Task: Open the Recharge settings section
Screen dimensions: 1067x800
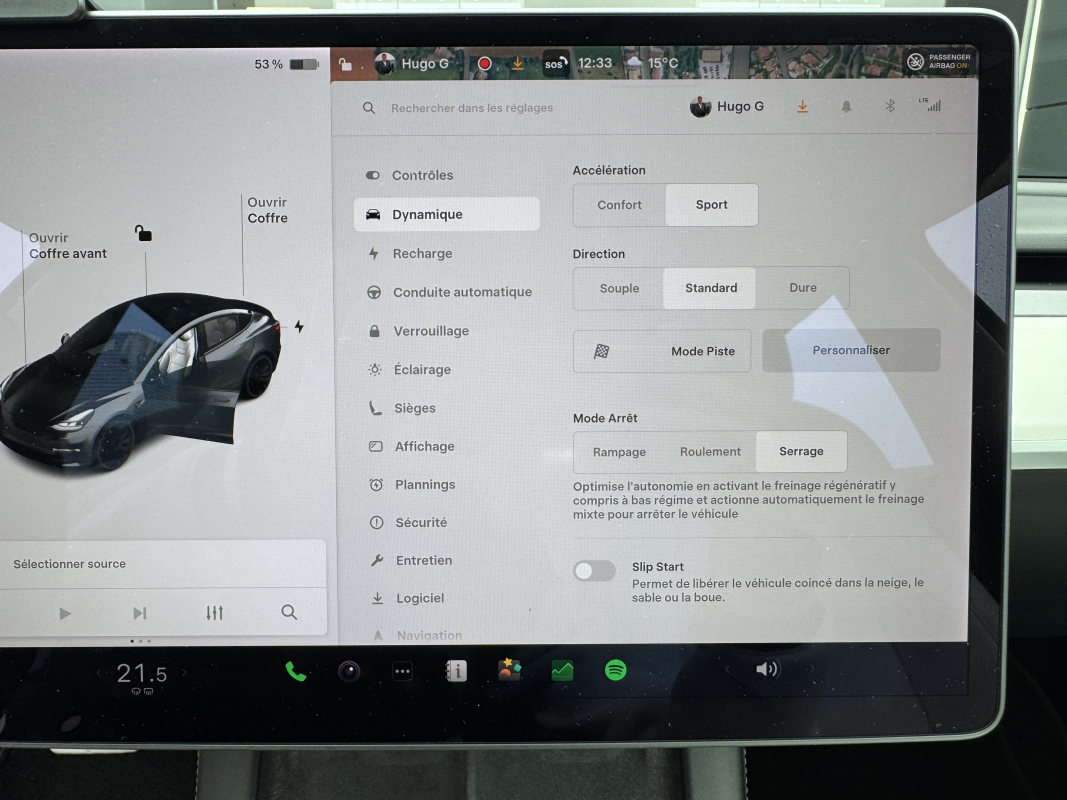Action: [x=446, y=254]
